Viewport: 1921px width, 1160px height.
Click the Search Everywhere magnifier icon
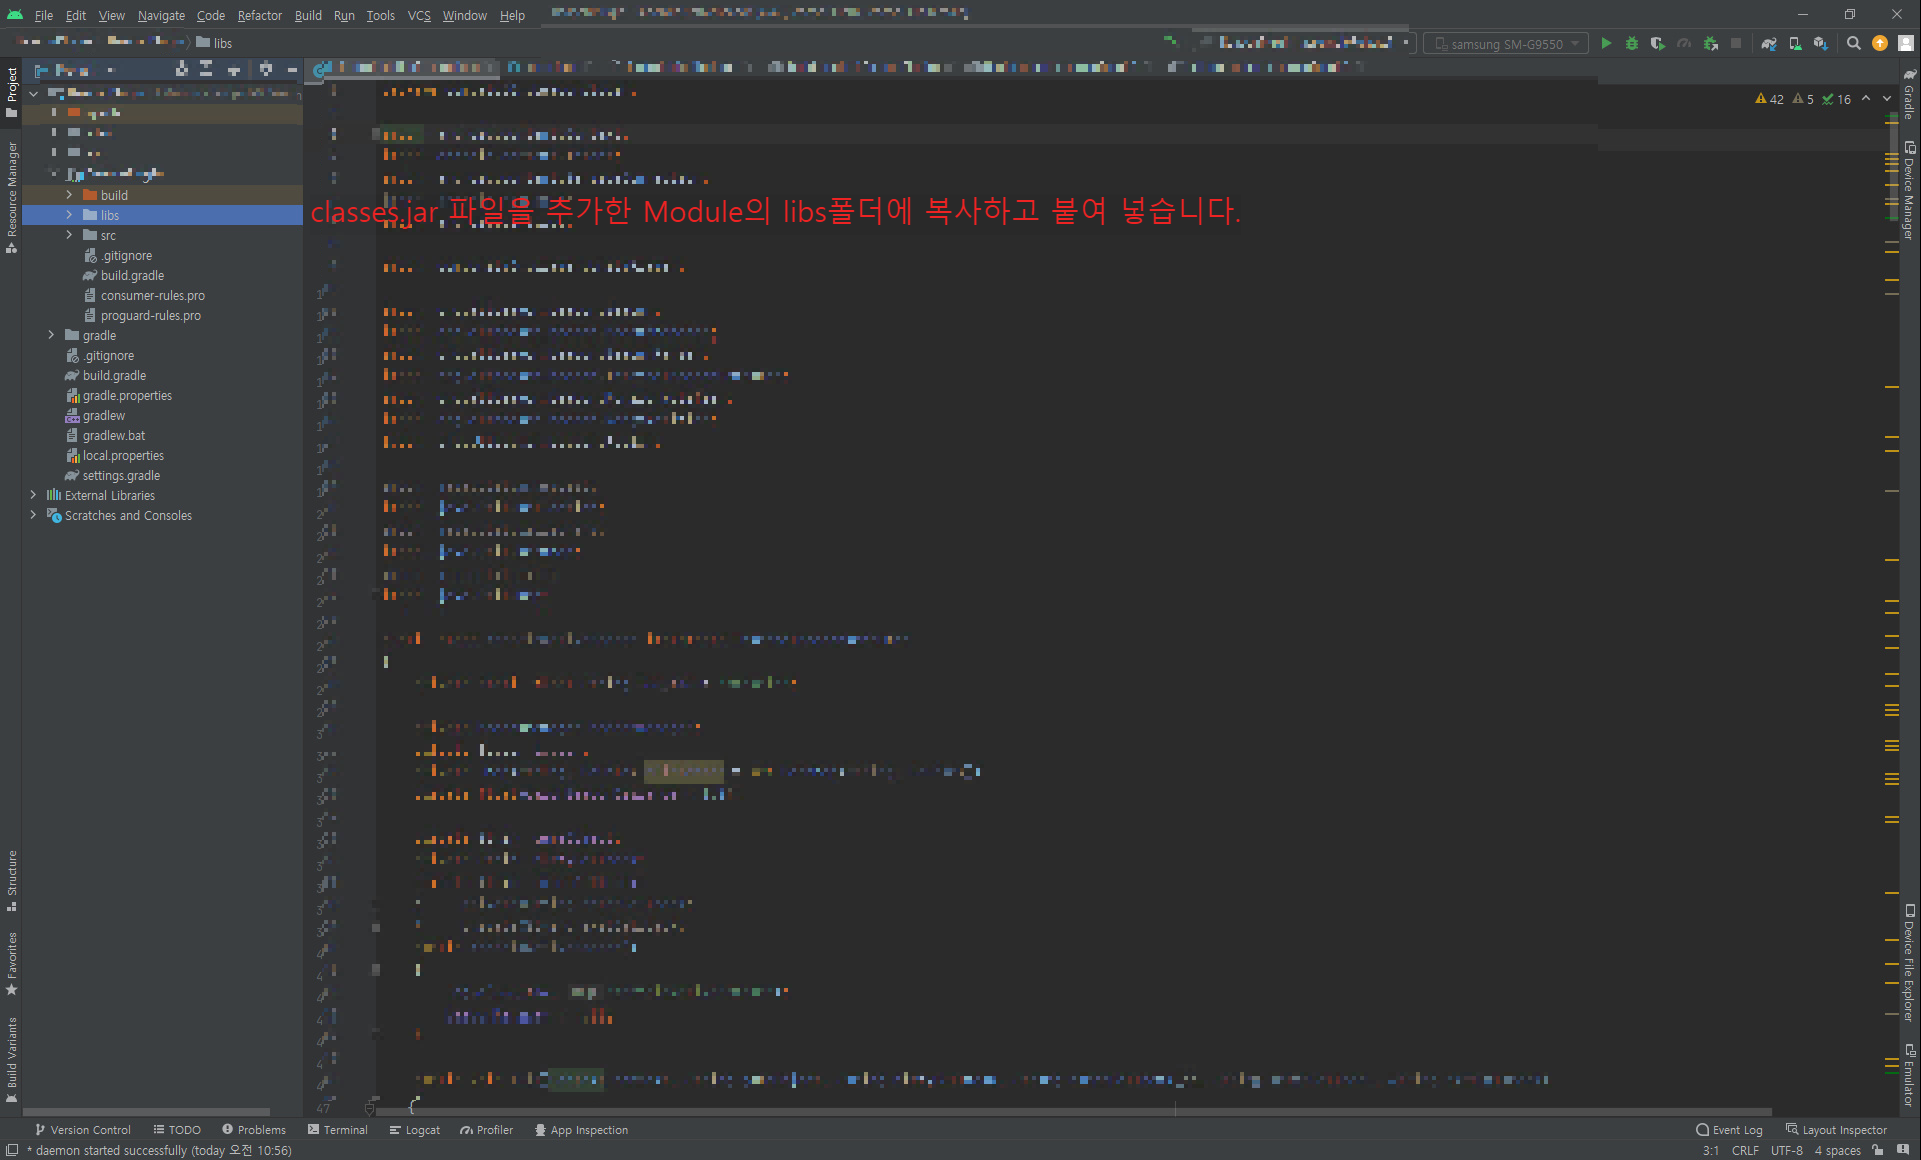[1854, 43]
